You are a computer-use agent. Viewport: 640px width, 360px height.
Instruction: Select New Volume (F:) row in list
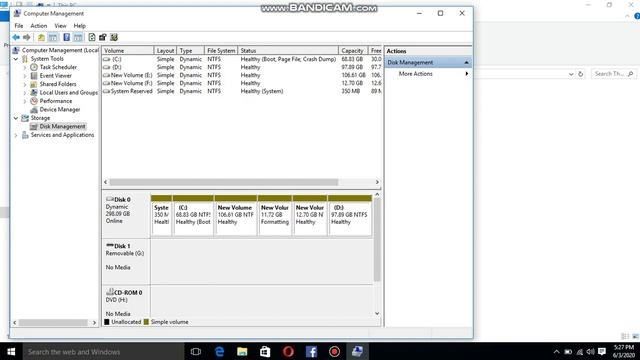242,83
